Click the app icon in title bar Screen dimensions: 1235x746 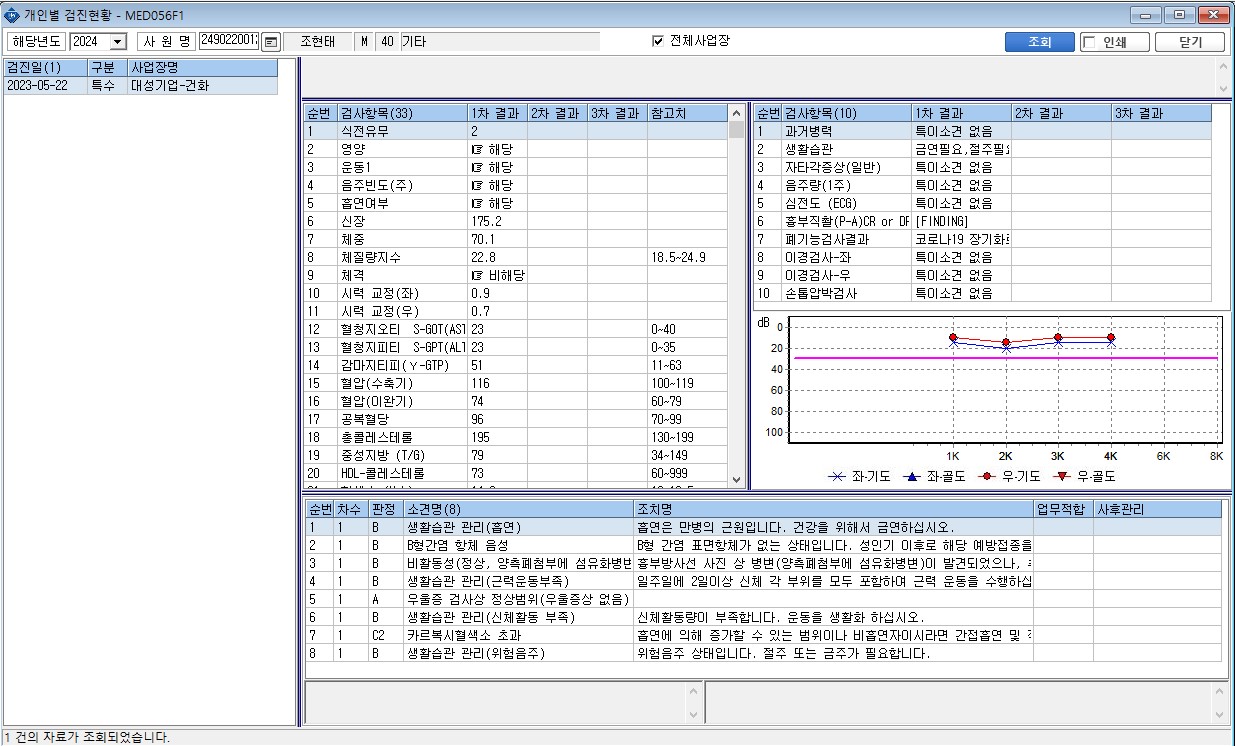coord(12,15)
